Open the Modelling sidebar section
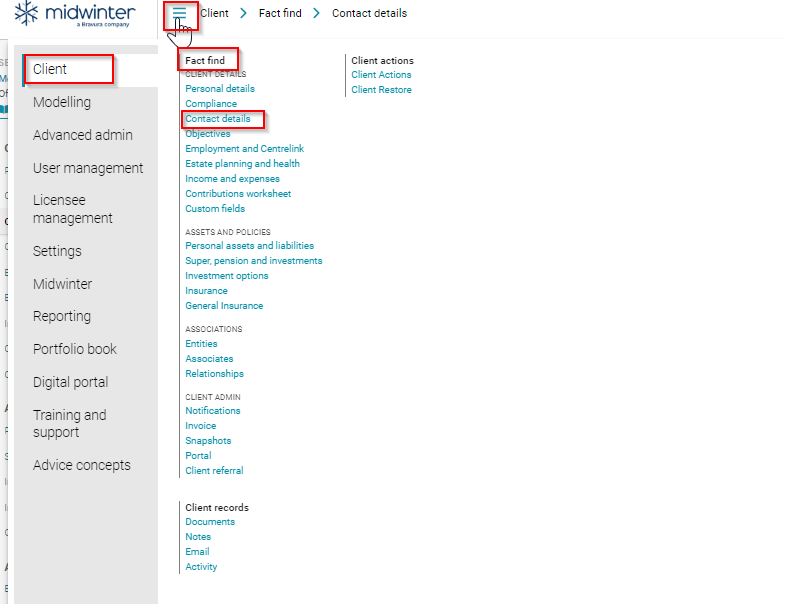This screenshot has height=604, width=785. pos(62,102)
